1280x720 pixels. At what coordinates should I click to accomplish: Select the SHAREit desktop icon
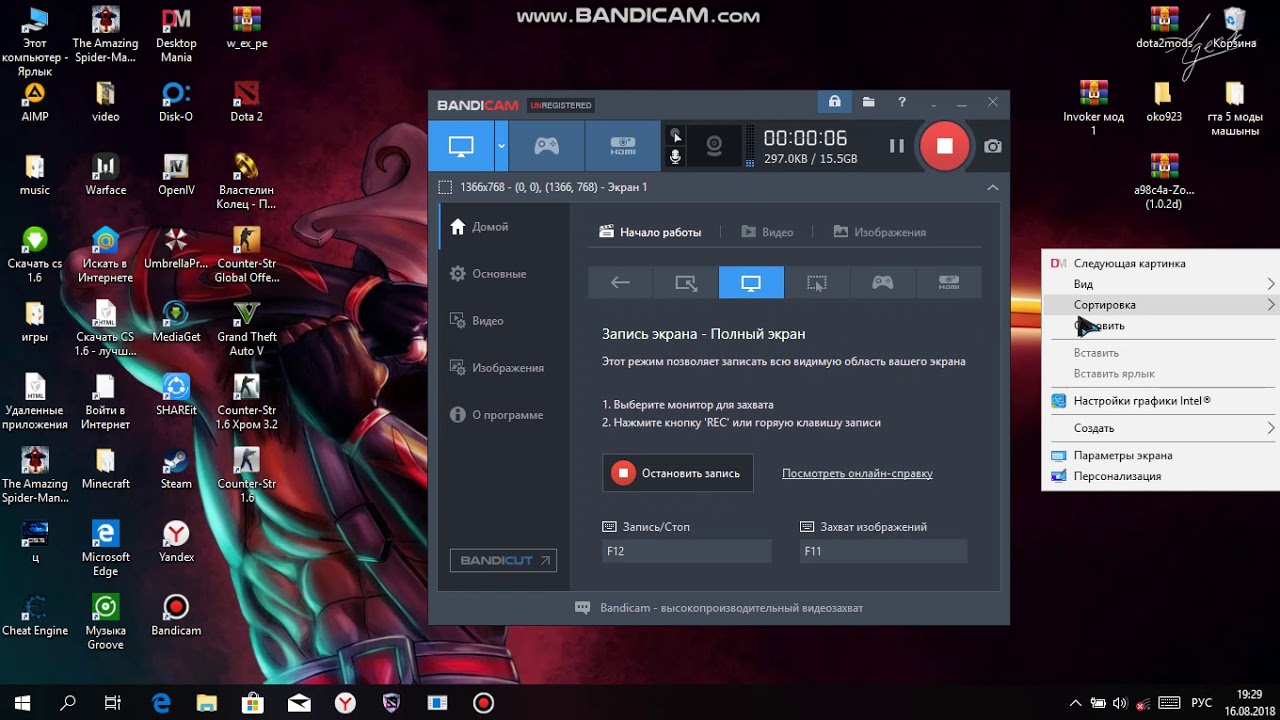click(x=176, y=396)
